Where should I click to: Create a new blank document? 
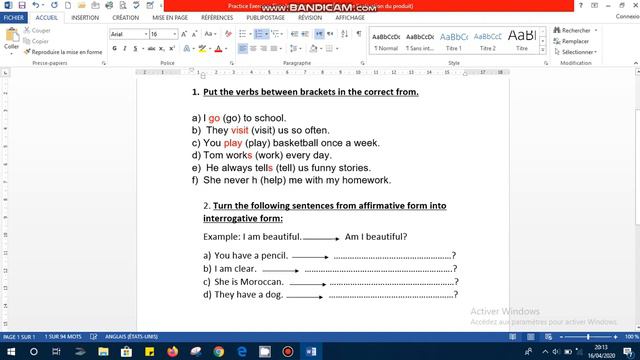[68, 5]
